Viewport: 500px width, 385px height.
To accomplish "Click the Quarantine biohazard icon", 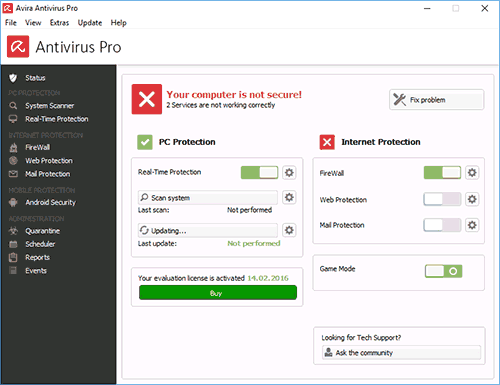I will [x=13, y=231].
